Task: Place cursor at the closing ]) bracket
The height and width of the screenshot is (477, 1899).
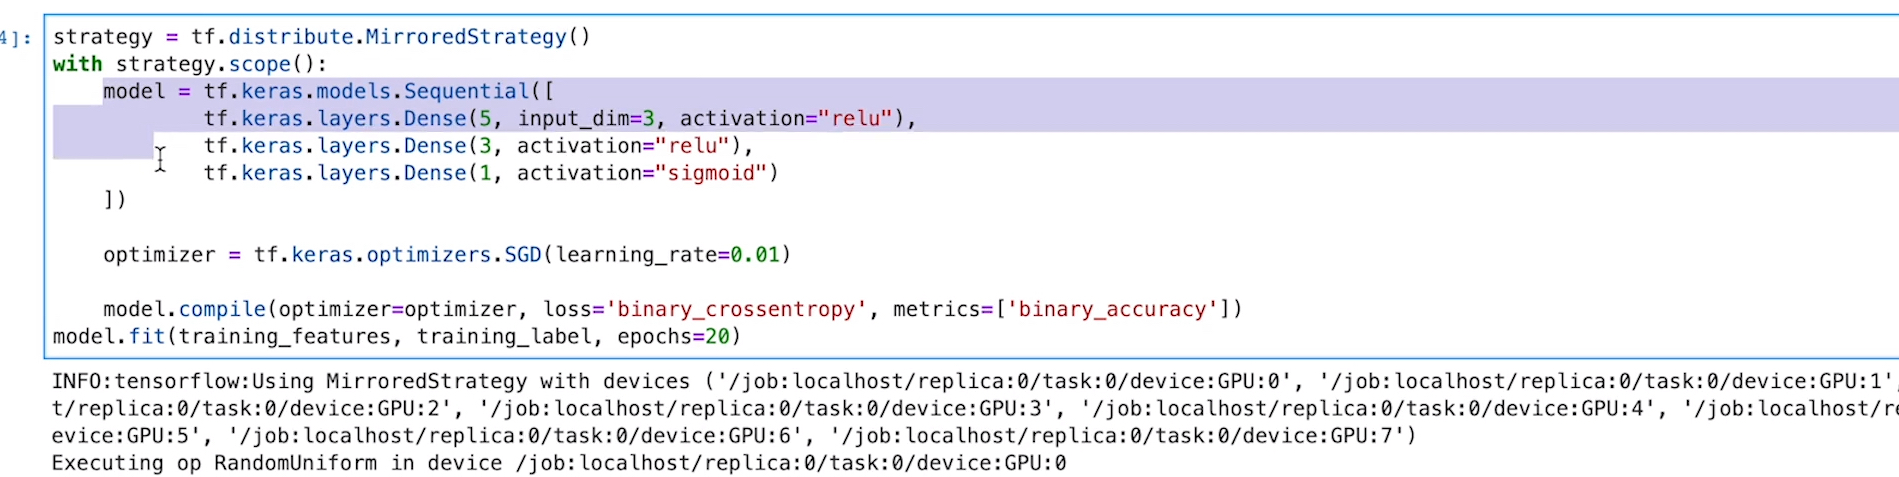Action: point(115,200)
